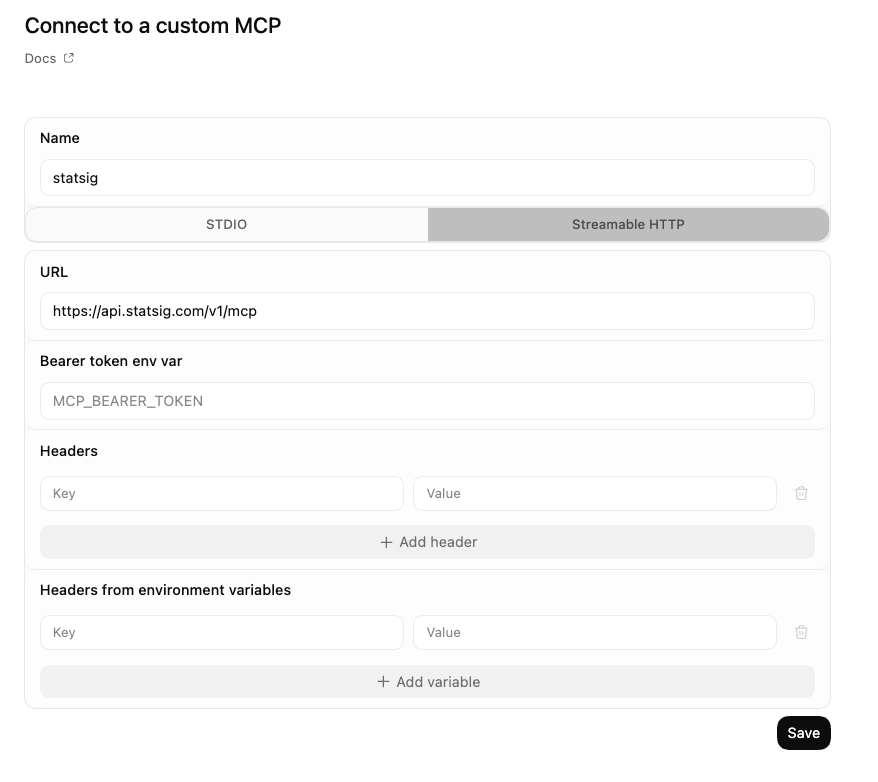
Task: Select the Streamable HTTP tab
Action: 627,224
